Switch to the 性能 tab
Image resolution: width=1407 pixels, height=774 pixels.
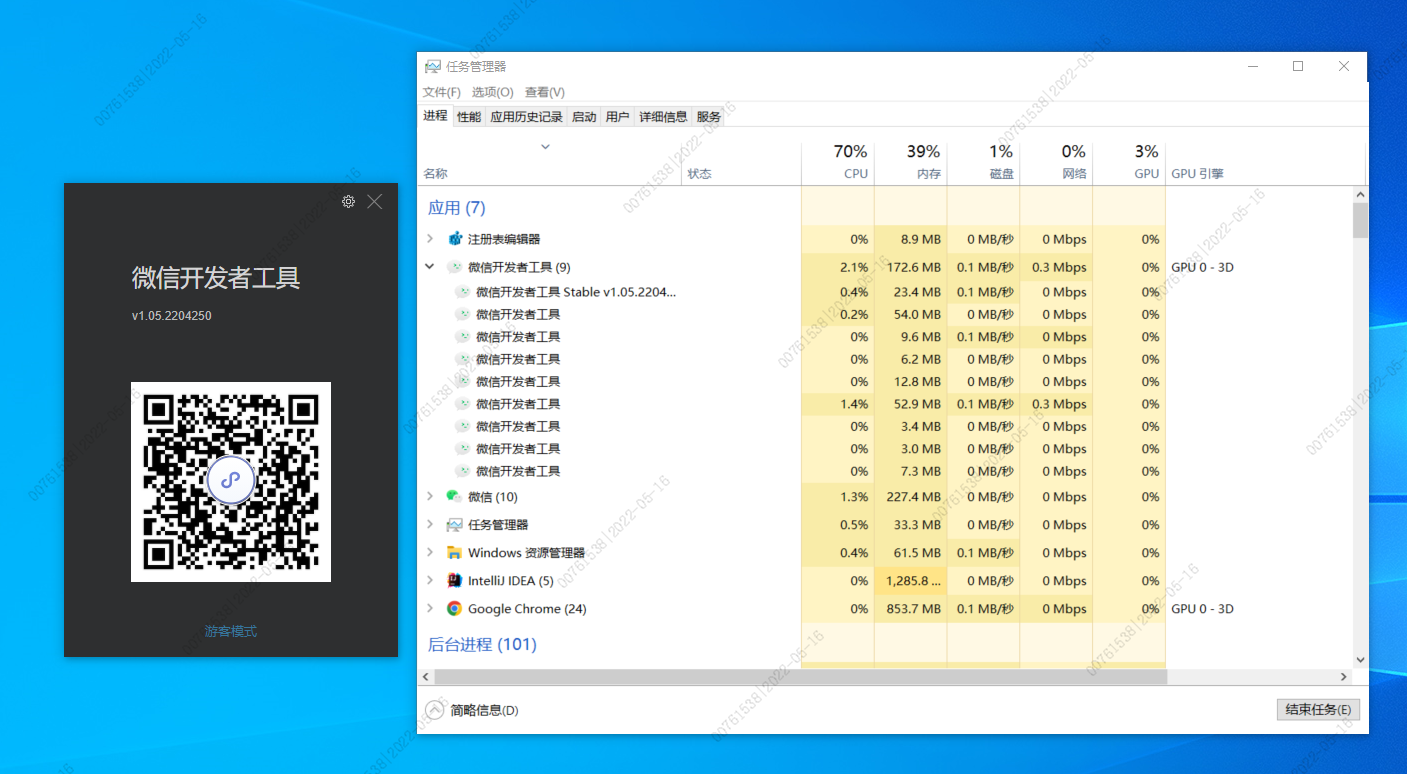pos(469,117)
